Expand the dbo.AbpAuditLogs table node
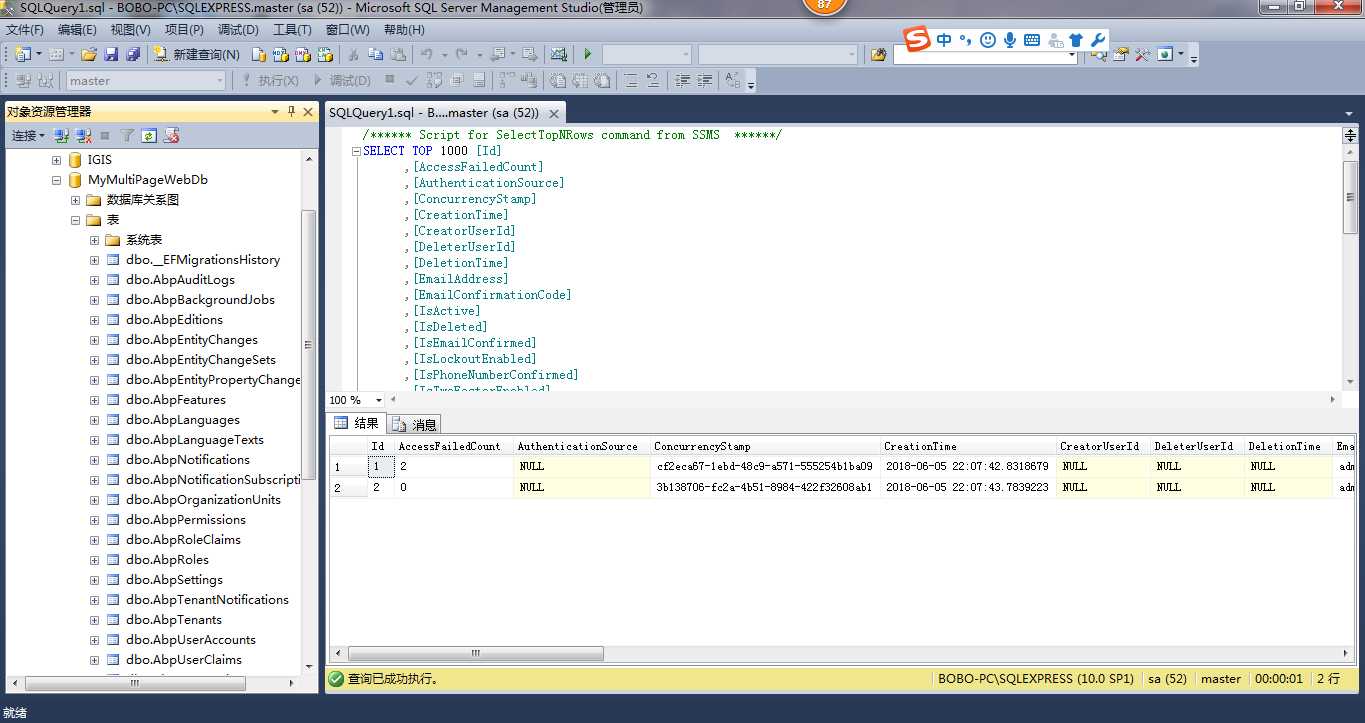The height and width of the screenshot is (723, 1365). 94,280
